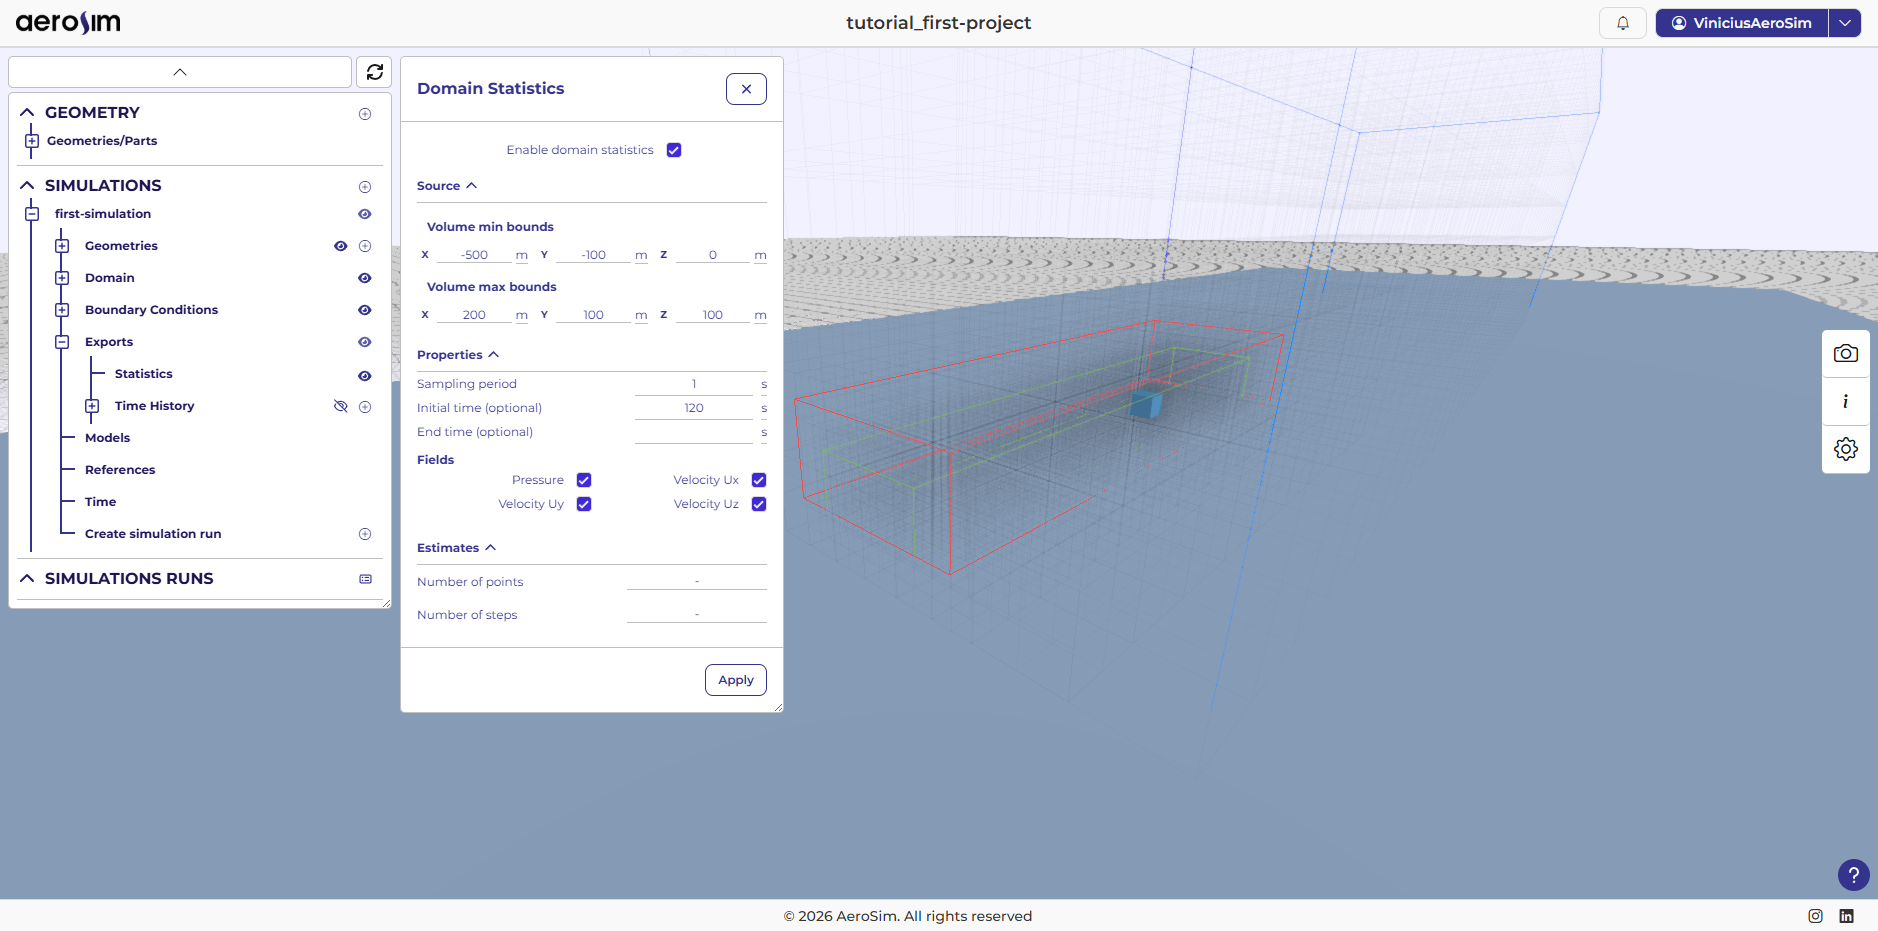Open the simulations runs list icon

(365, 579)
